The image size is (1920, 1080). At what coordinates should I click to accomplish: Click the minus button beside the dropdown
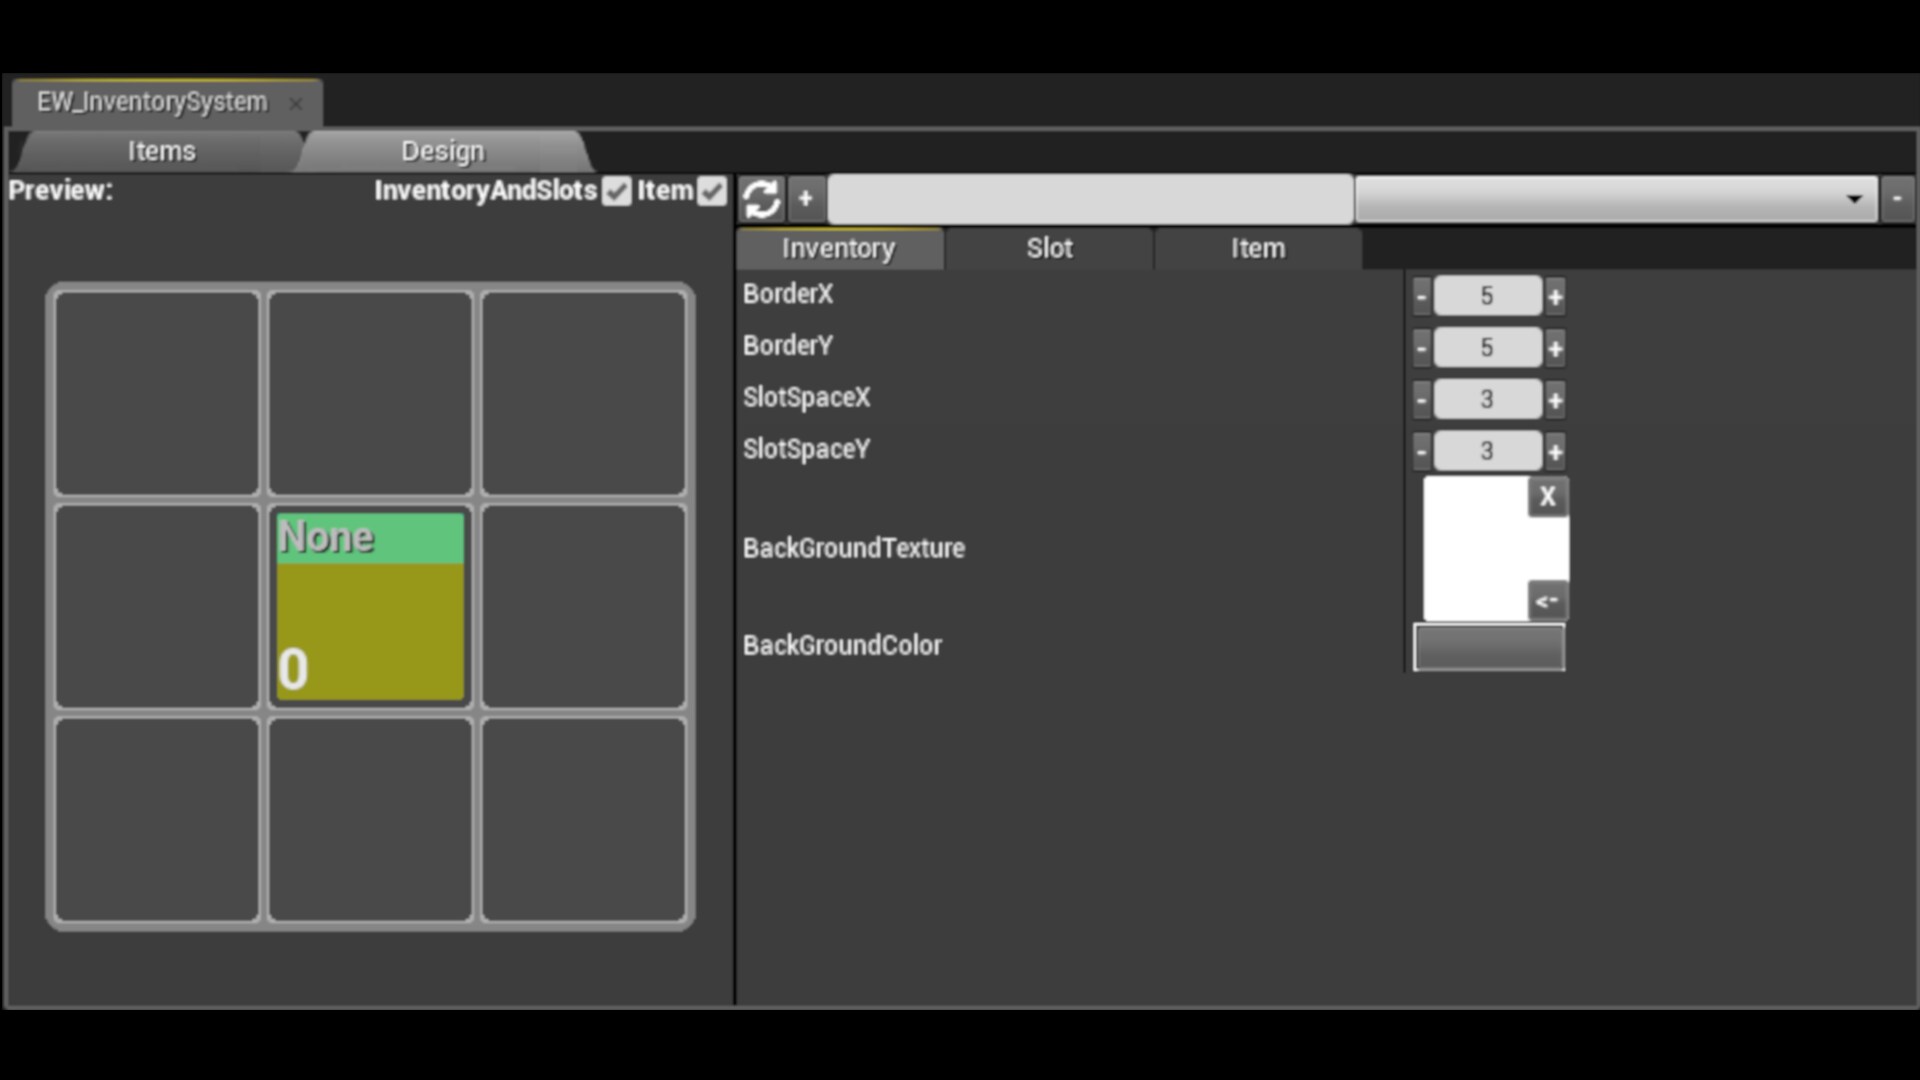click(x=1898, y=199)
